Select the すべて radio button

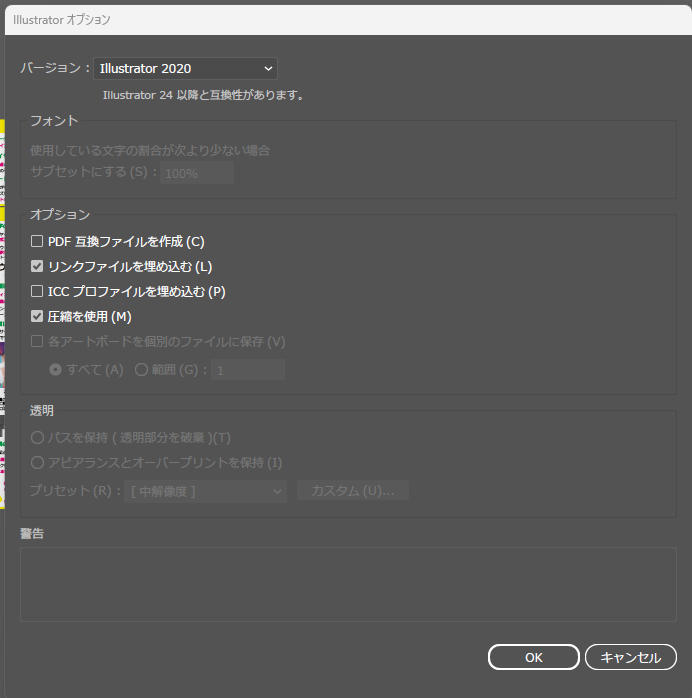pos(56,369)
